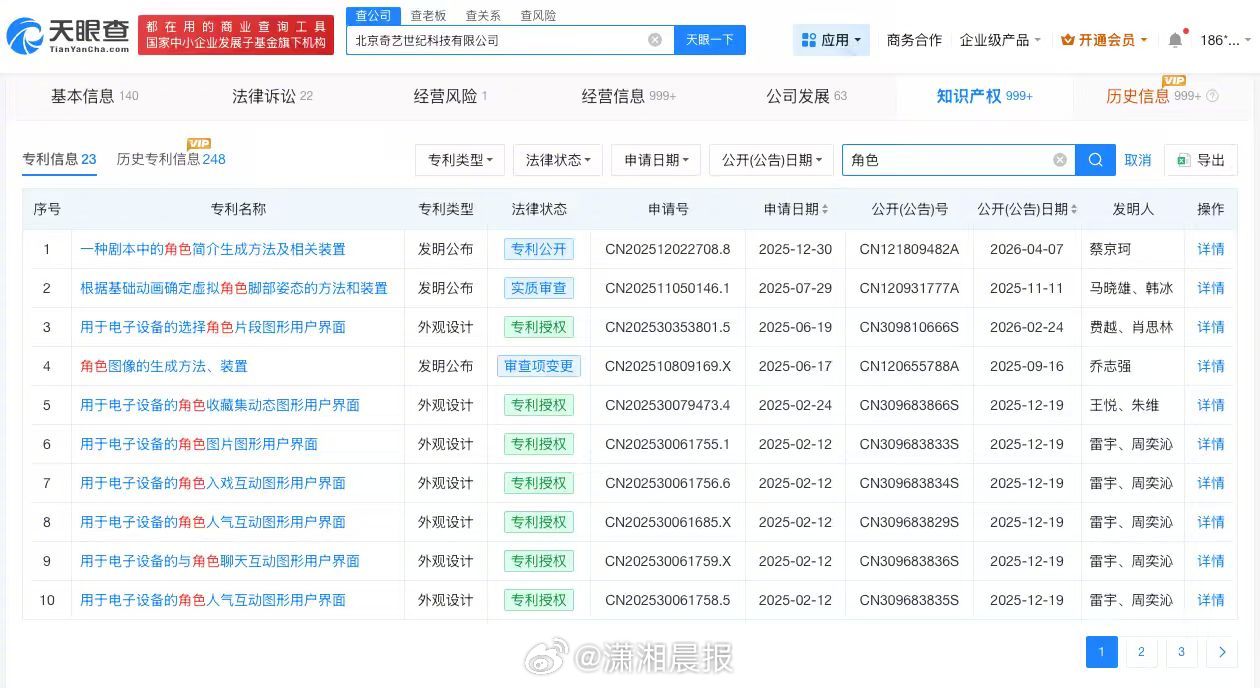Click the 天眼一下 search button
1260x688 pixels.
point(710,39)
